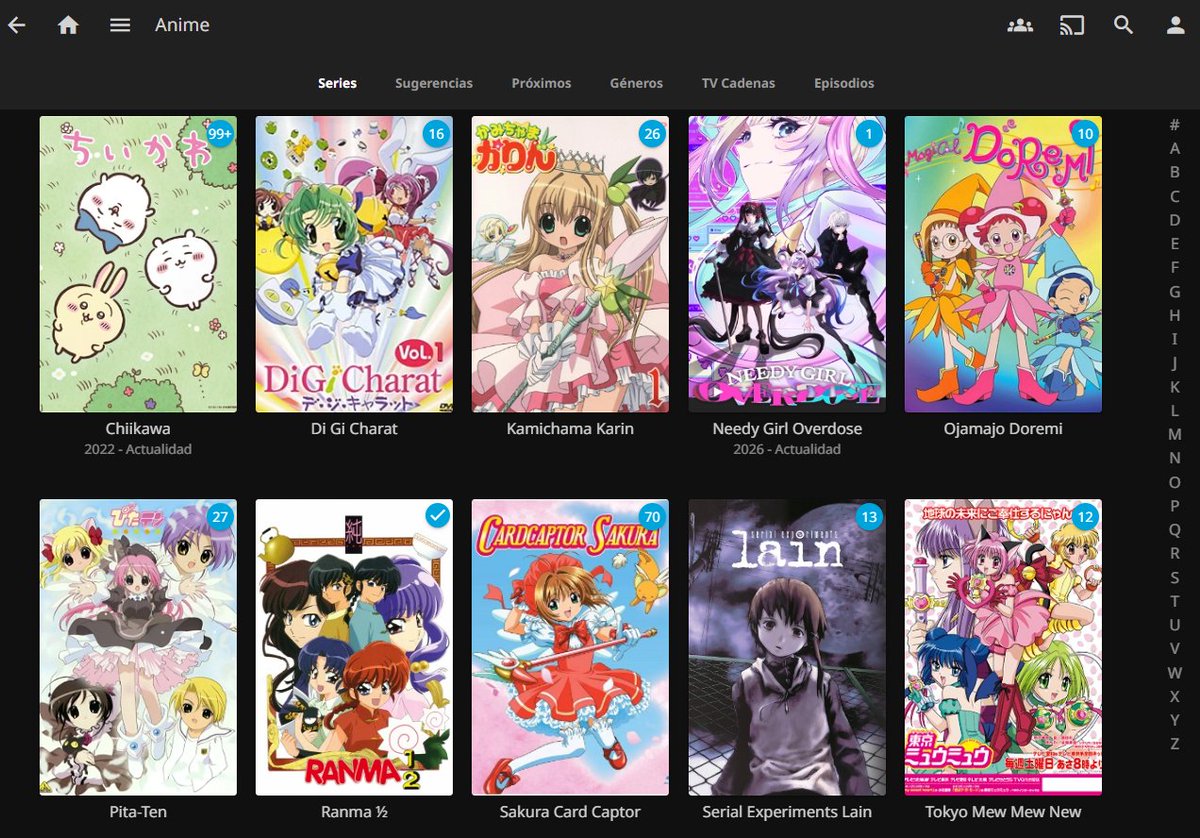Open the Sakura Card Captor poster

pos(571,647)
